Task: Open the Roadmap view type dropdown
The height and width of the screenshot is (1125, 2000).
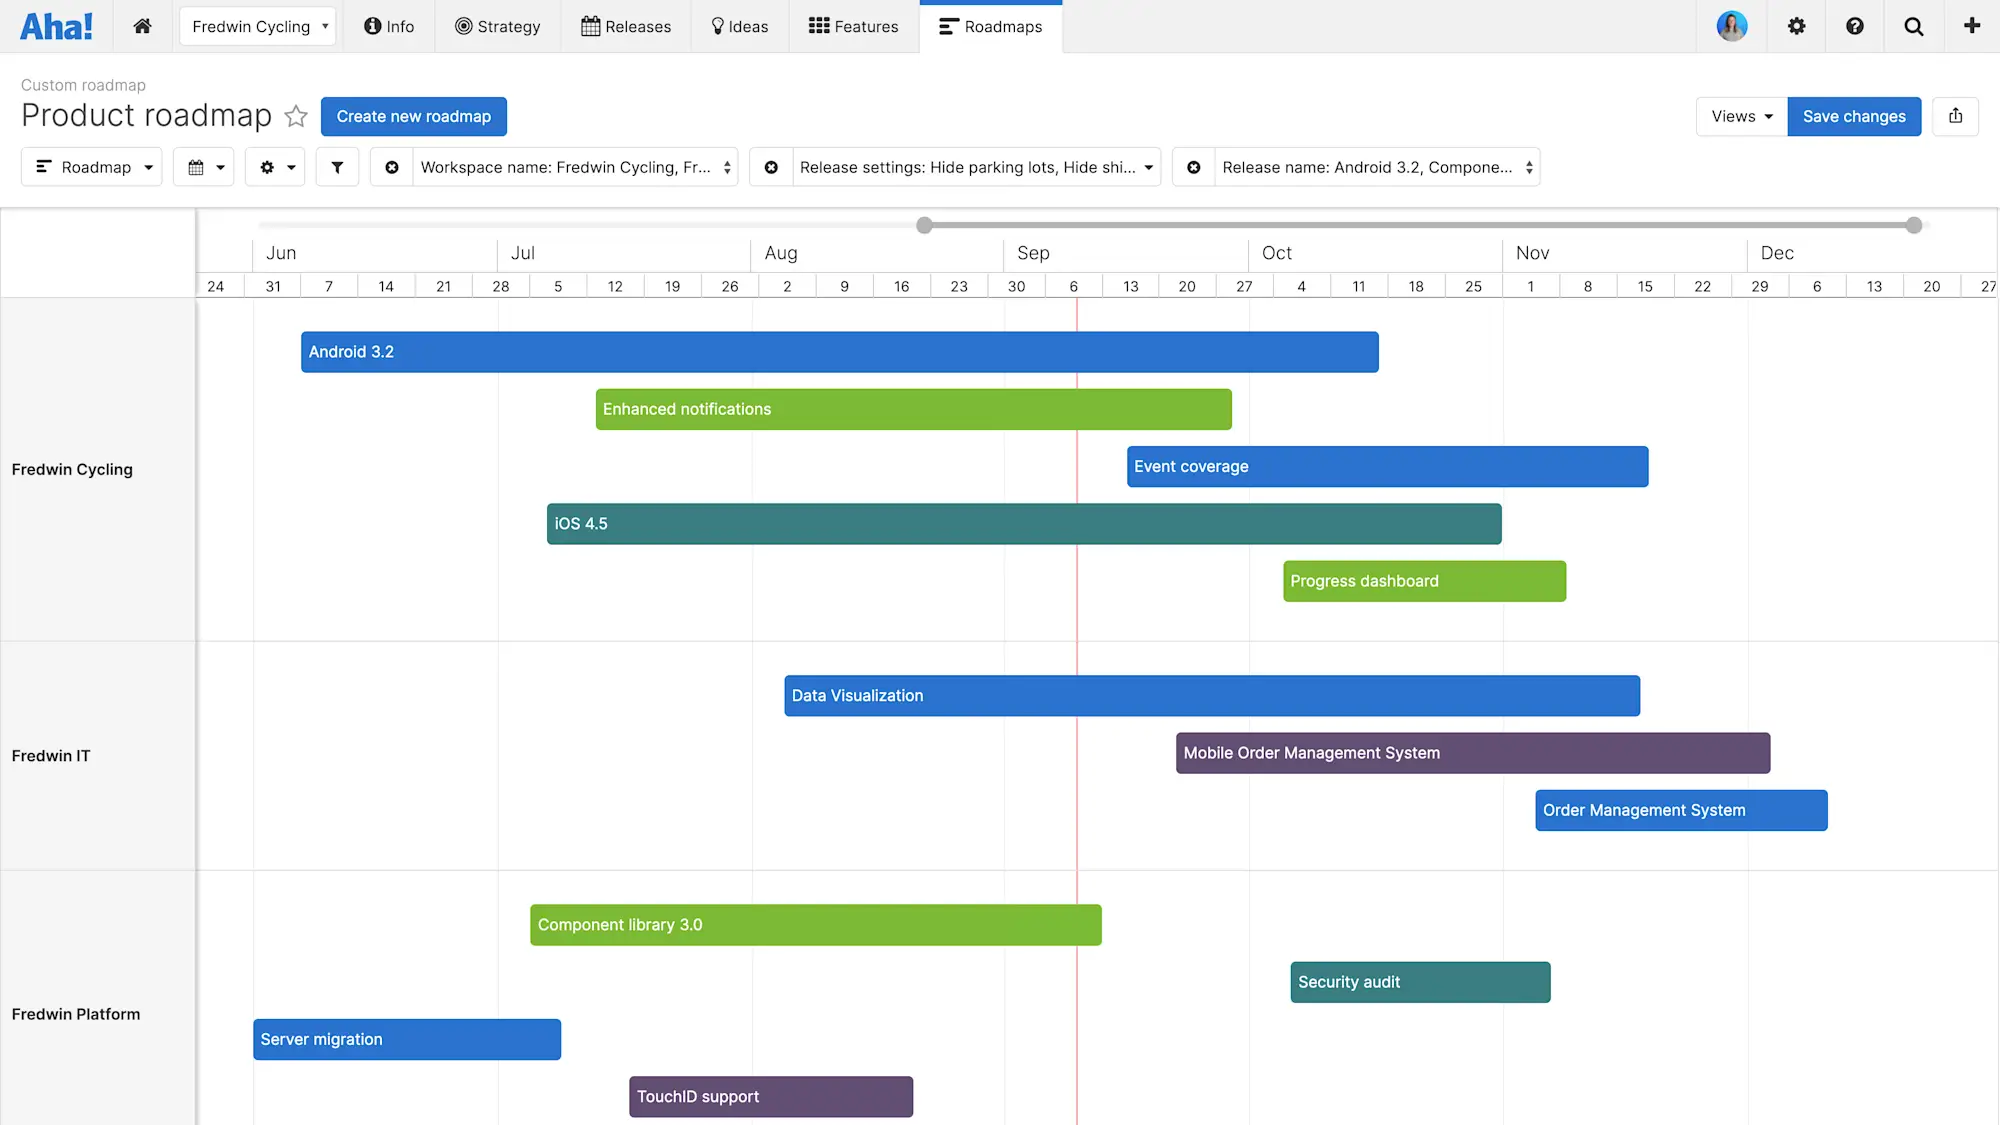Action: point(91,167)
